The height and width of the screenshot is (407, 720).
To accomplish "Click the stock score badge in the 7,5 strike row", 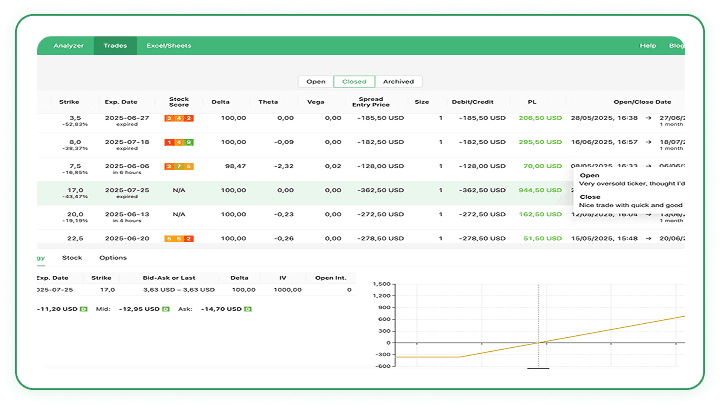I will (179, 166).
